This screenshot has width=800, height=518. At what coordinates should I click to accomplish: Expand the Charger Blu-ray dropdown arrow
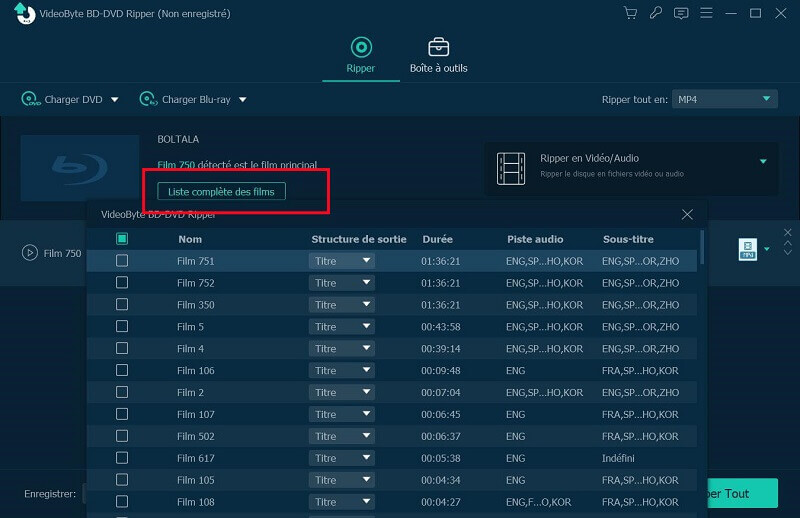tap(243, 100)
